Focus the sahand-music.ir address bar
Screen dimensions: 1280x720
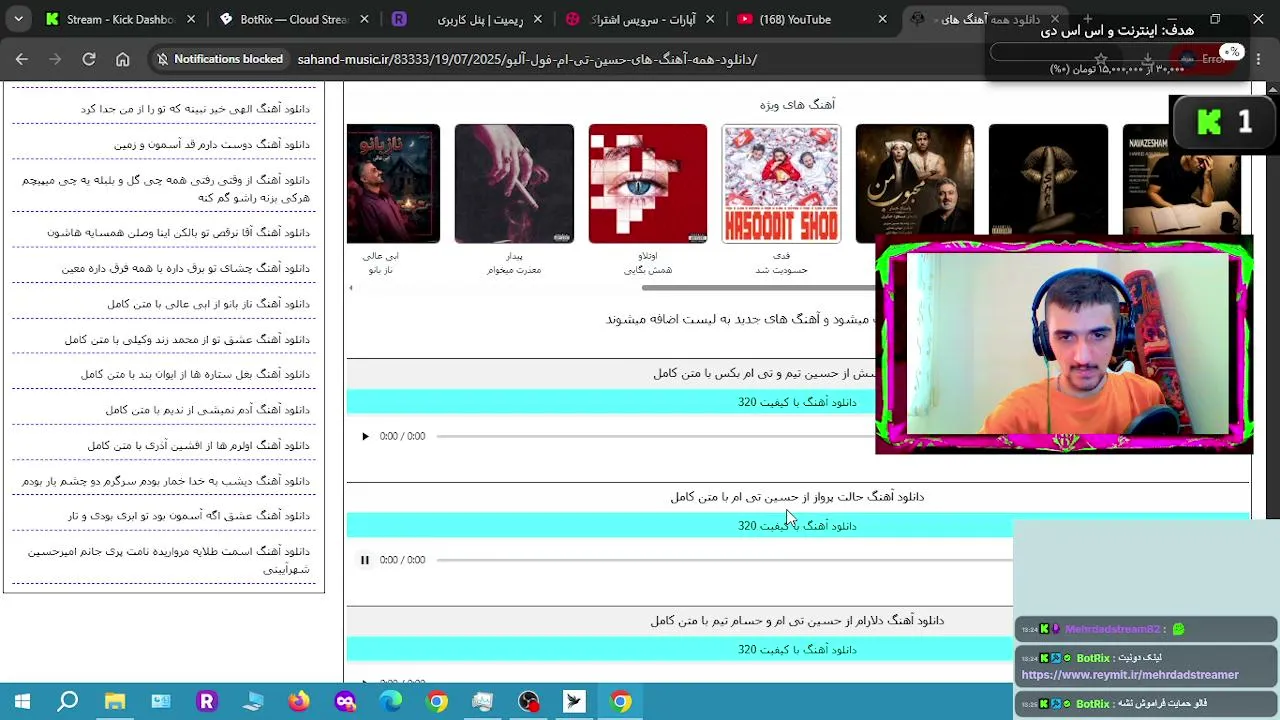click(527, 59)
